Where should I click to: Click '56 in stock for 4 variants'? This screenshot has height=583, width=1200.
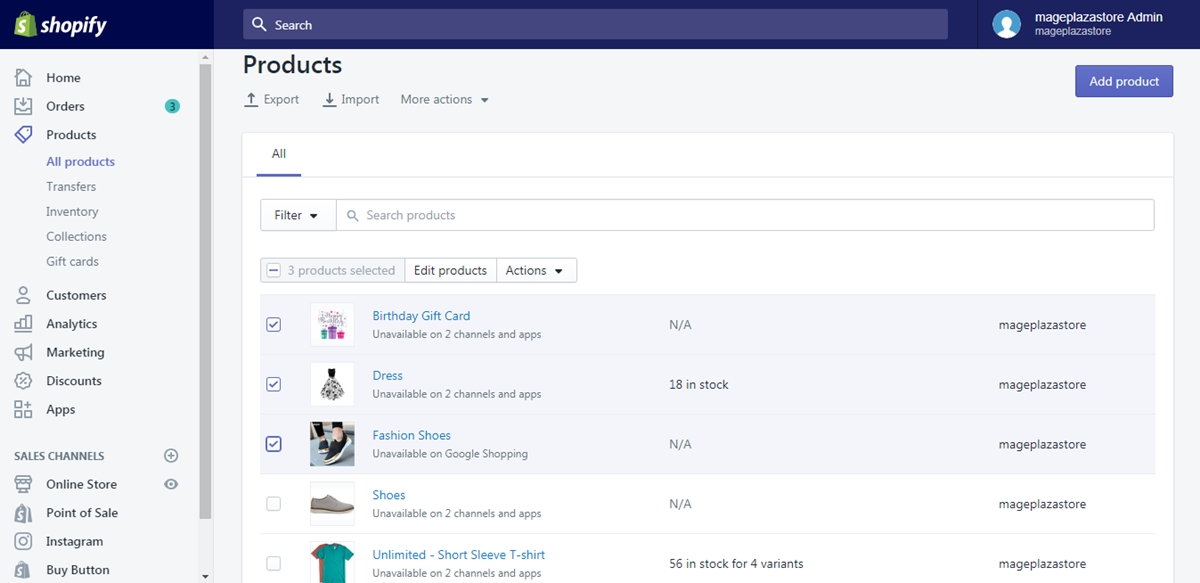click(x=736, y=564)
